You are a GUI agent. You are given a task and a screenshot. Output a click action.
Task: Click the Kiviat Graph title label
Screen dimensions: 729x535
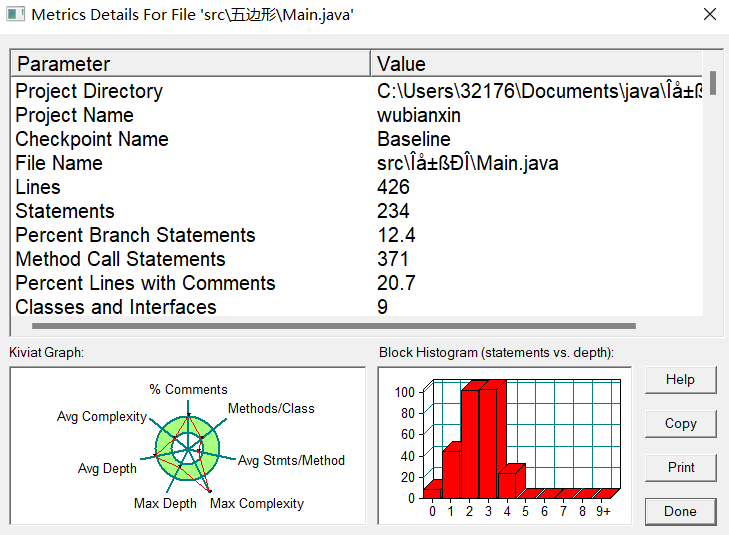[x=46, y=353]
